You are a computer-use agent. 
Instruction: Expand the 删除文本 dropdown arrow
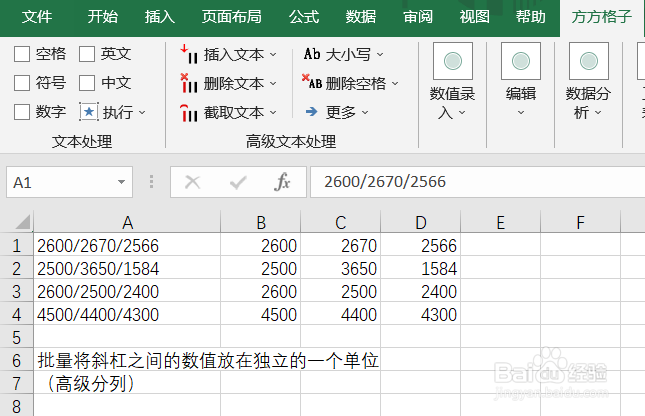[273, 84]
